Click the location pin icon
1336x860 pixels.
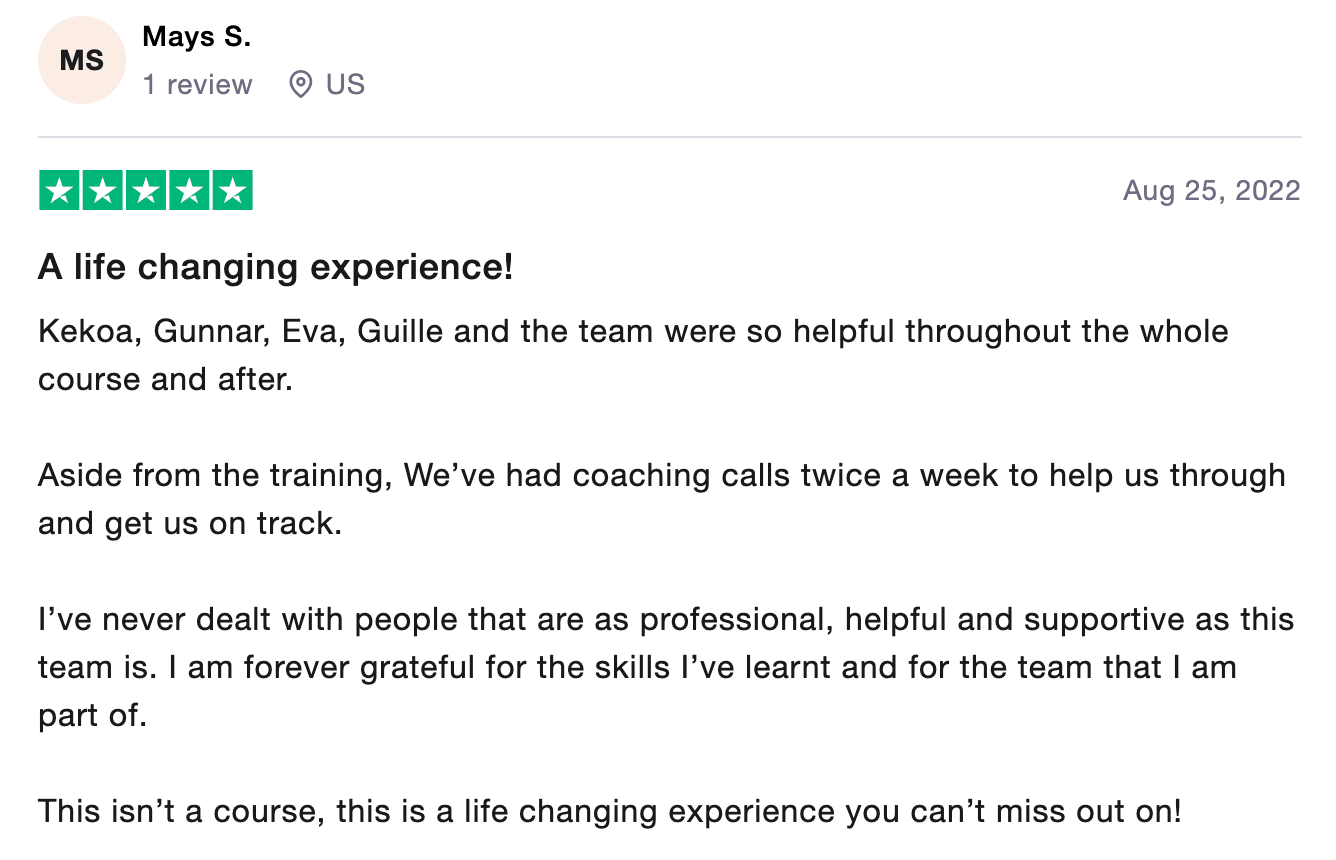click(x=300, y=85)
